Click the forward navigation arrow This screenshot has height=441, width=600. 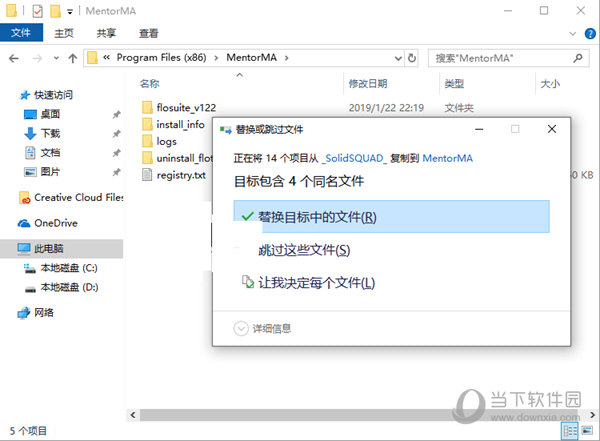click(x=37, y=58)
